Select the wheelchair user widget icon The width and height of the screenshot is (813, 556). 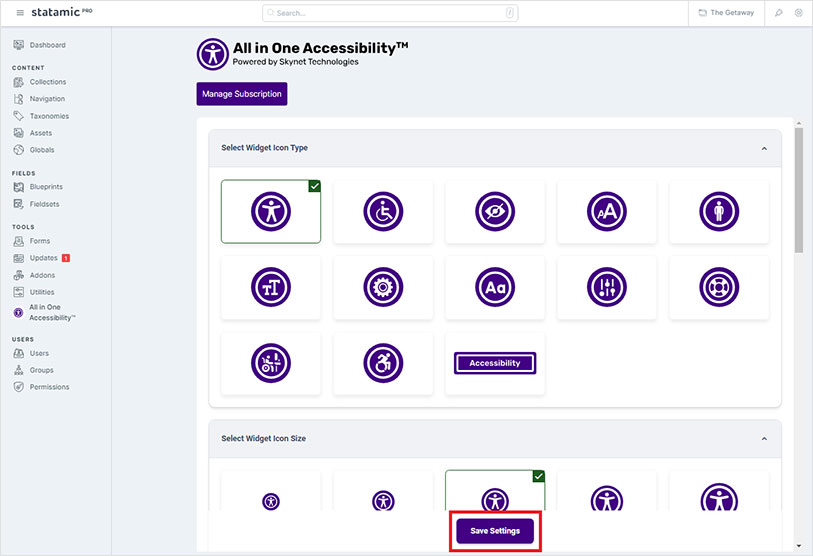383,212
